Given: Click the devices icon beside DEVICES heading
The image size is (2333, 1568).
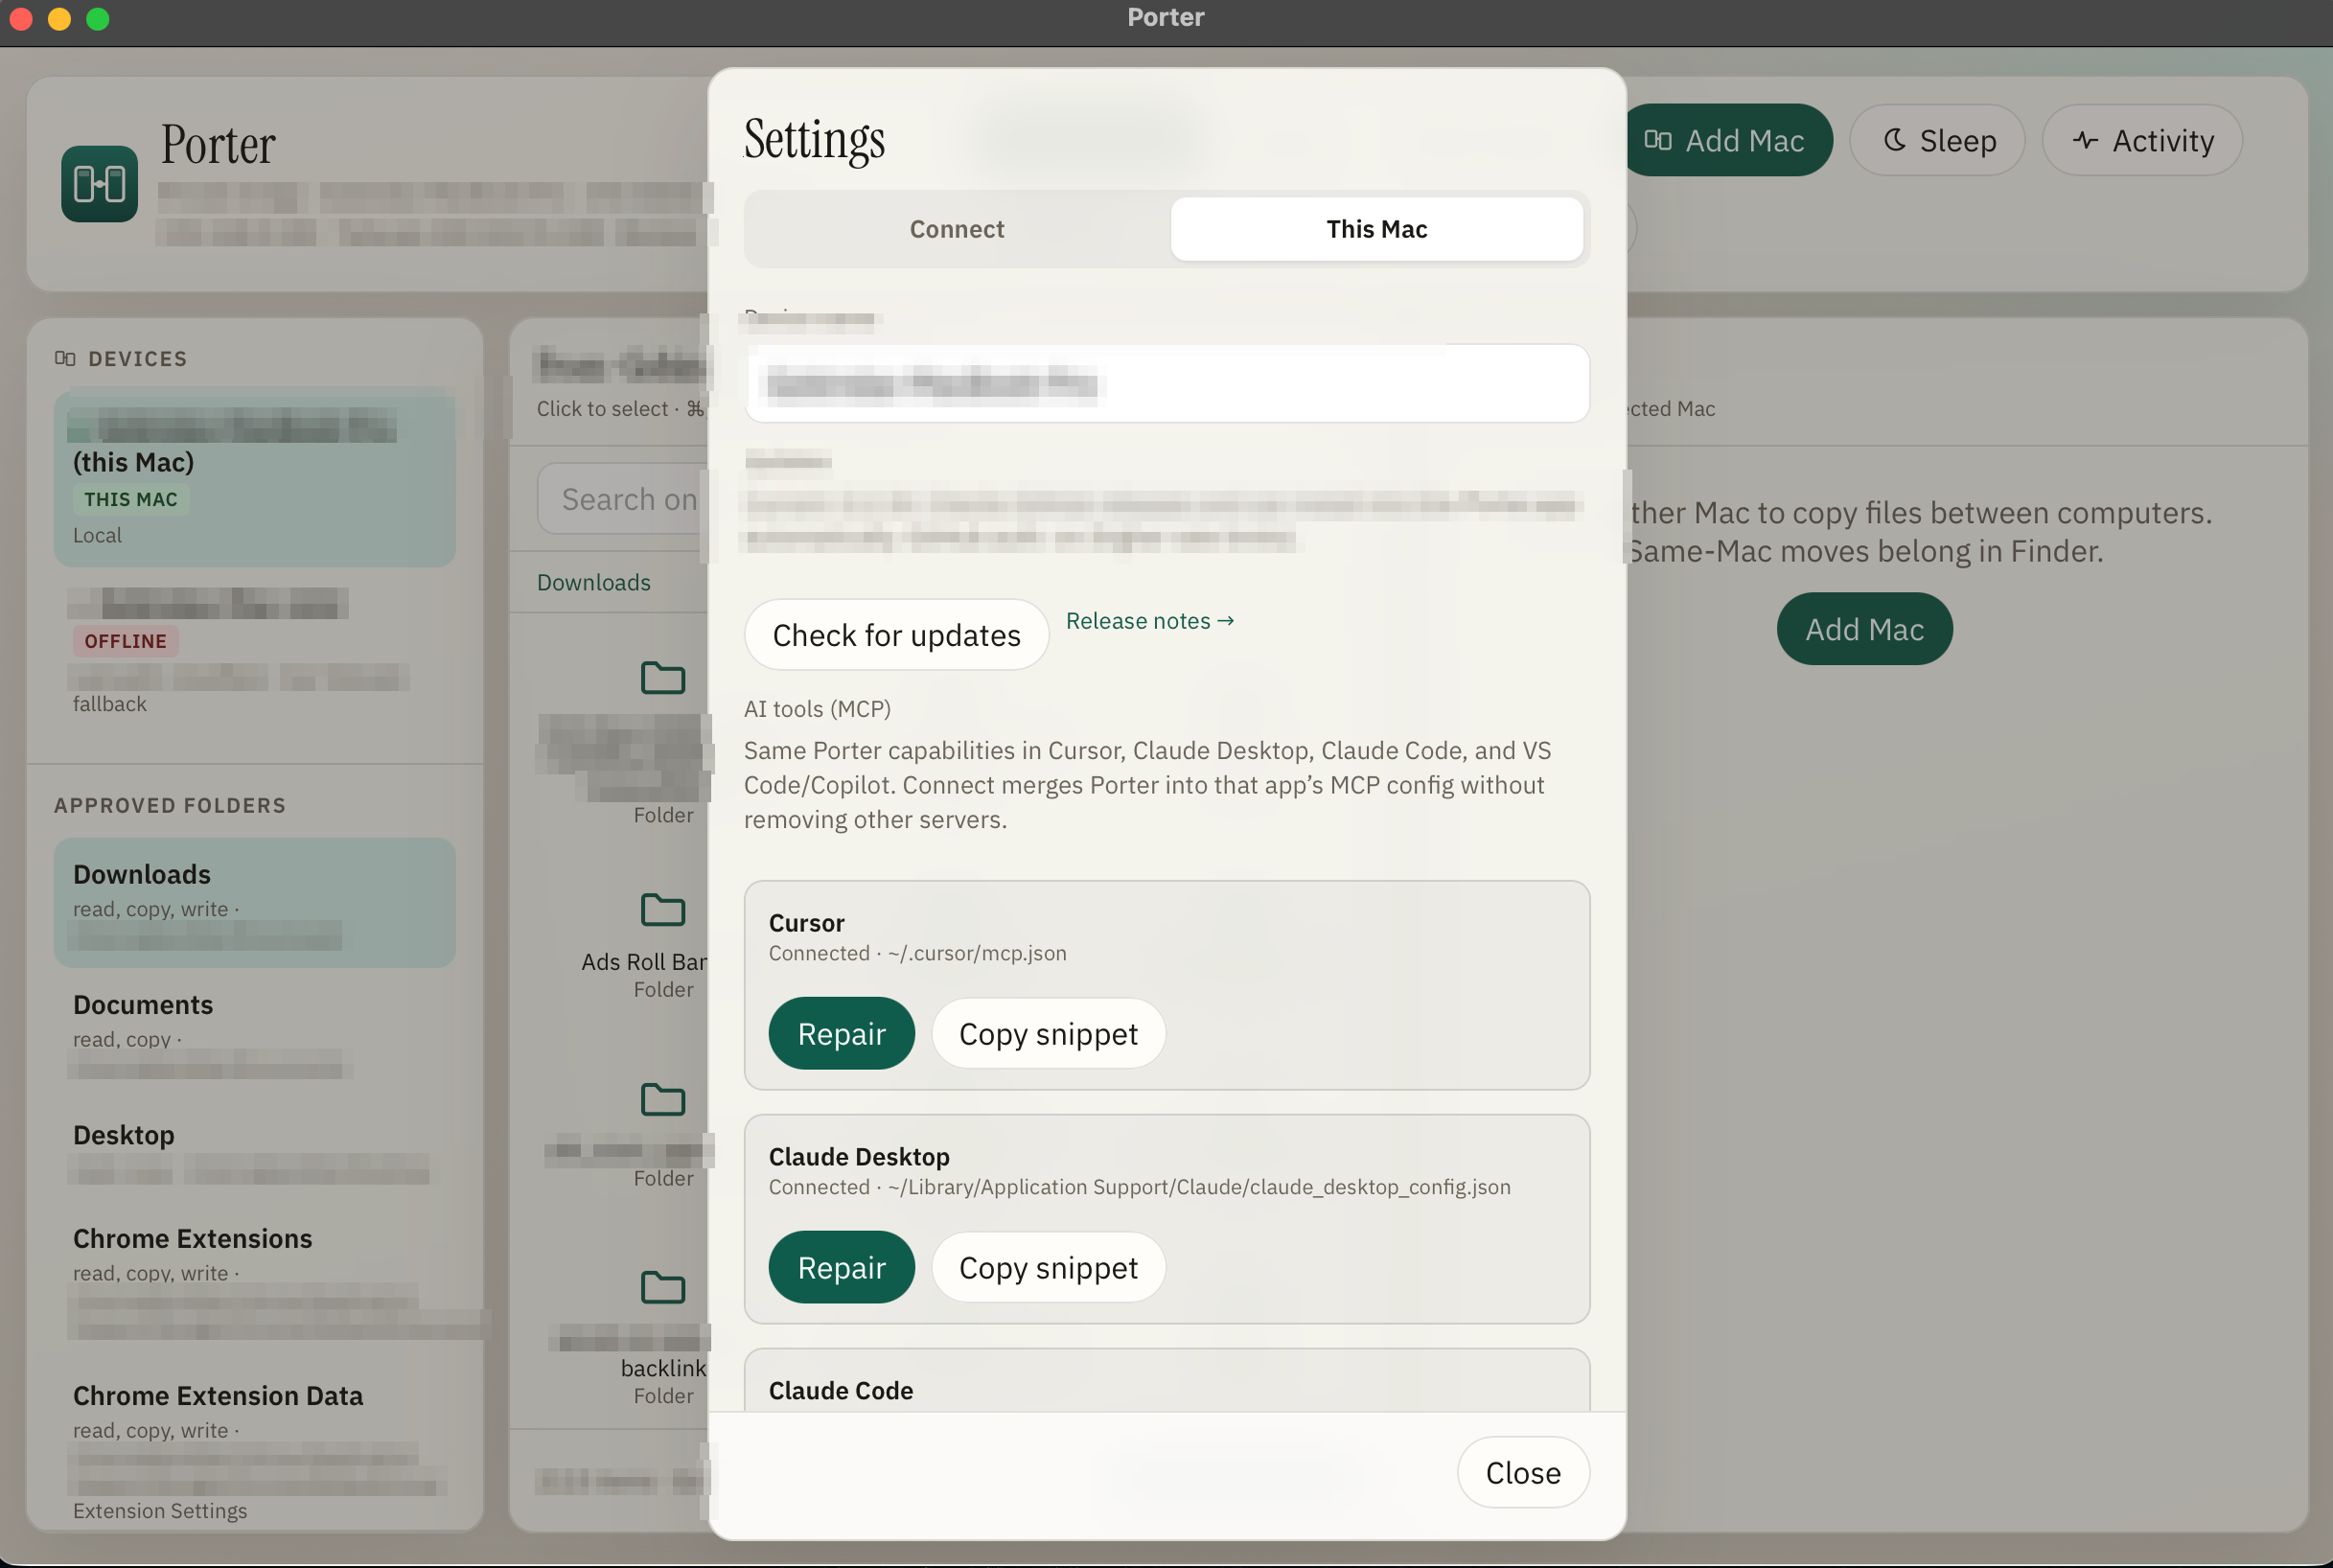Looking at the screenshot, I should point(65,358).
